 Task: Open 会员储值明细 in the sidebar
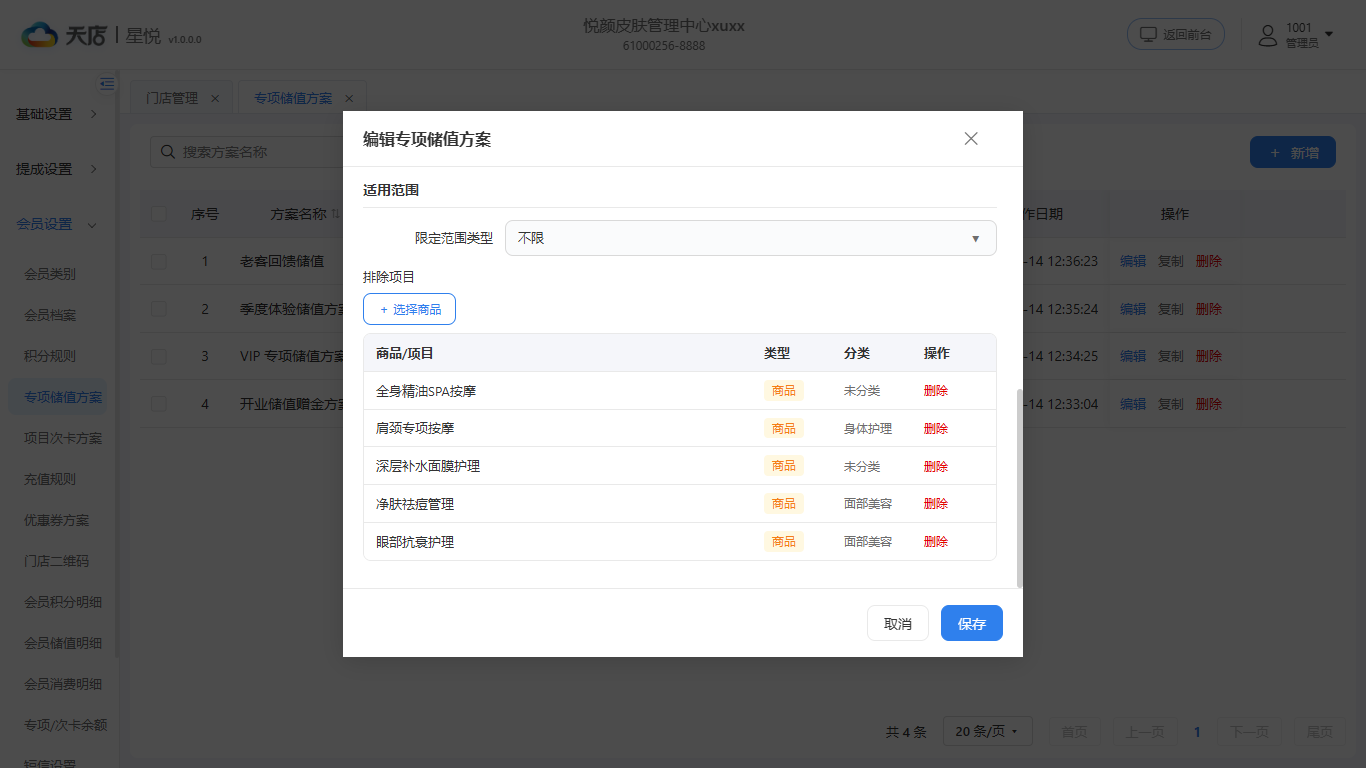click(x=63, y=643)
